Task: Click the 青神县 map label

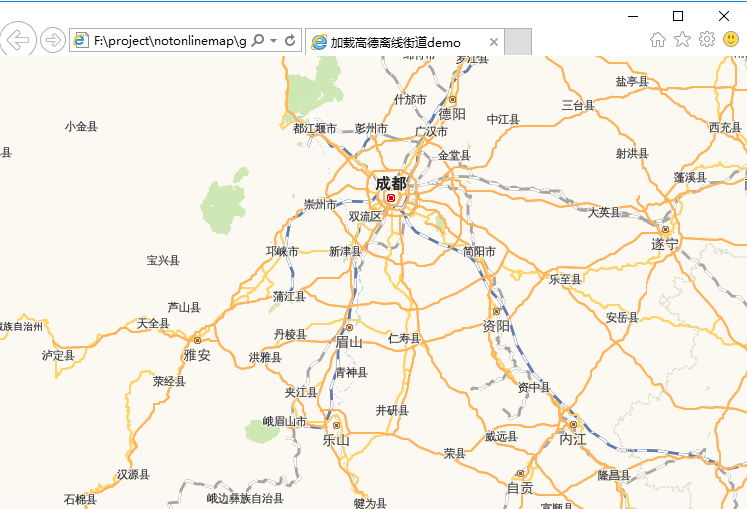Action: click(x=352, y=372)
